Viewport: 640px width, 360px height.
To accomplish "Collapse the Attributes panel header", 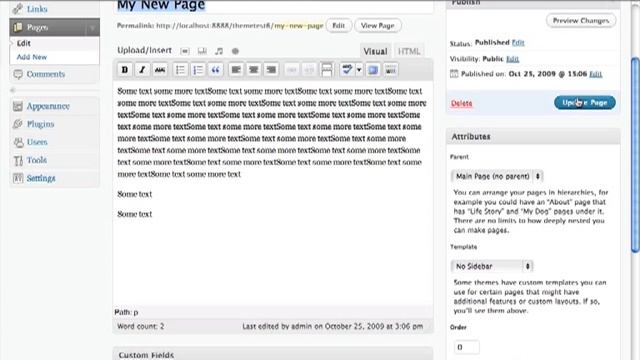I will pos(533,137).
